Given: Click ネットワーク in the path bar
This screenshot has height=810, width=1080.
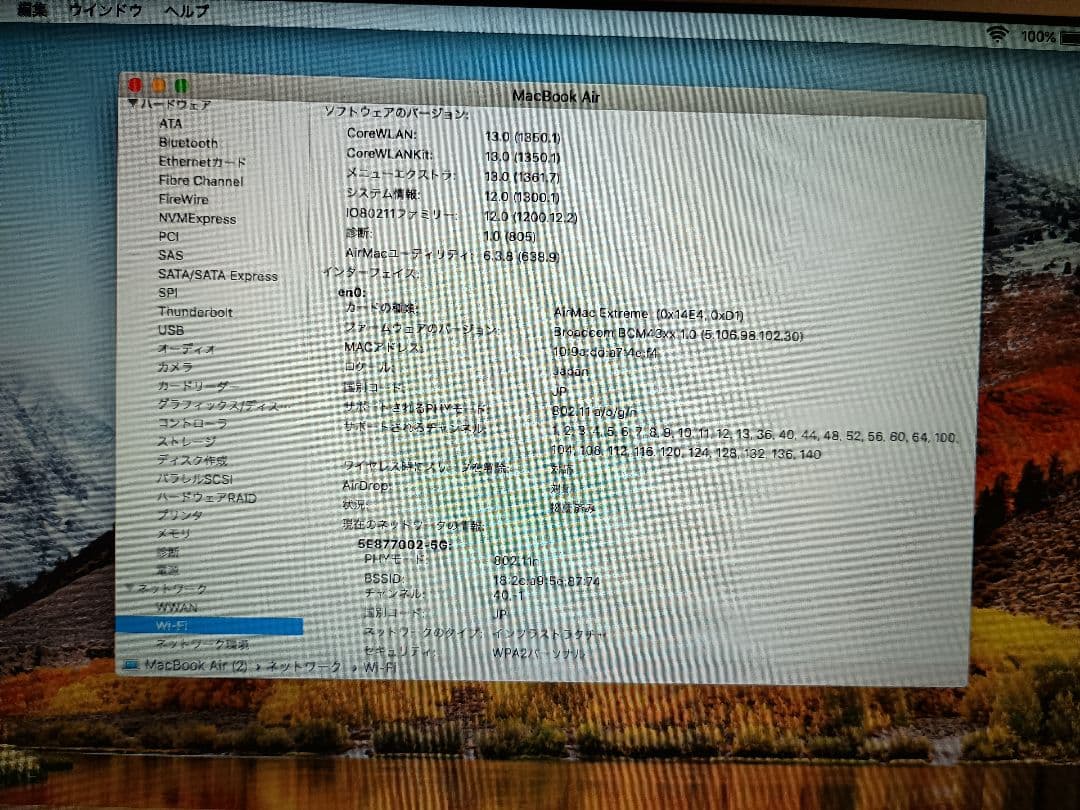Looking at the screenshot, I should point(304,666).
